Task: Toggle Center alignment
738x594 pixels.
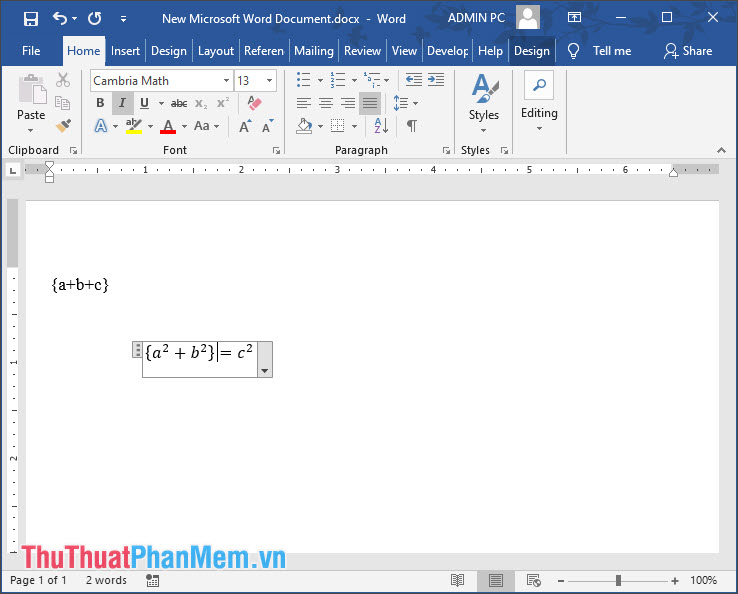Action: (326, 103)
